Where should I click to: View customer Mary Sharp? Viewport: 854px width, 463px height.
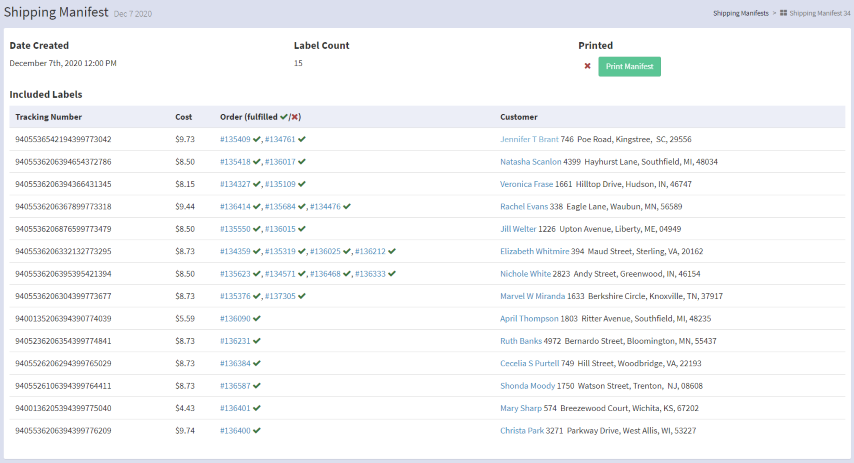[521, 408]
